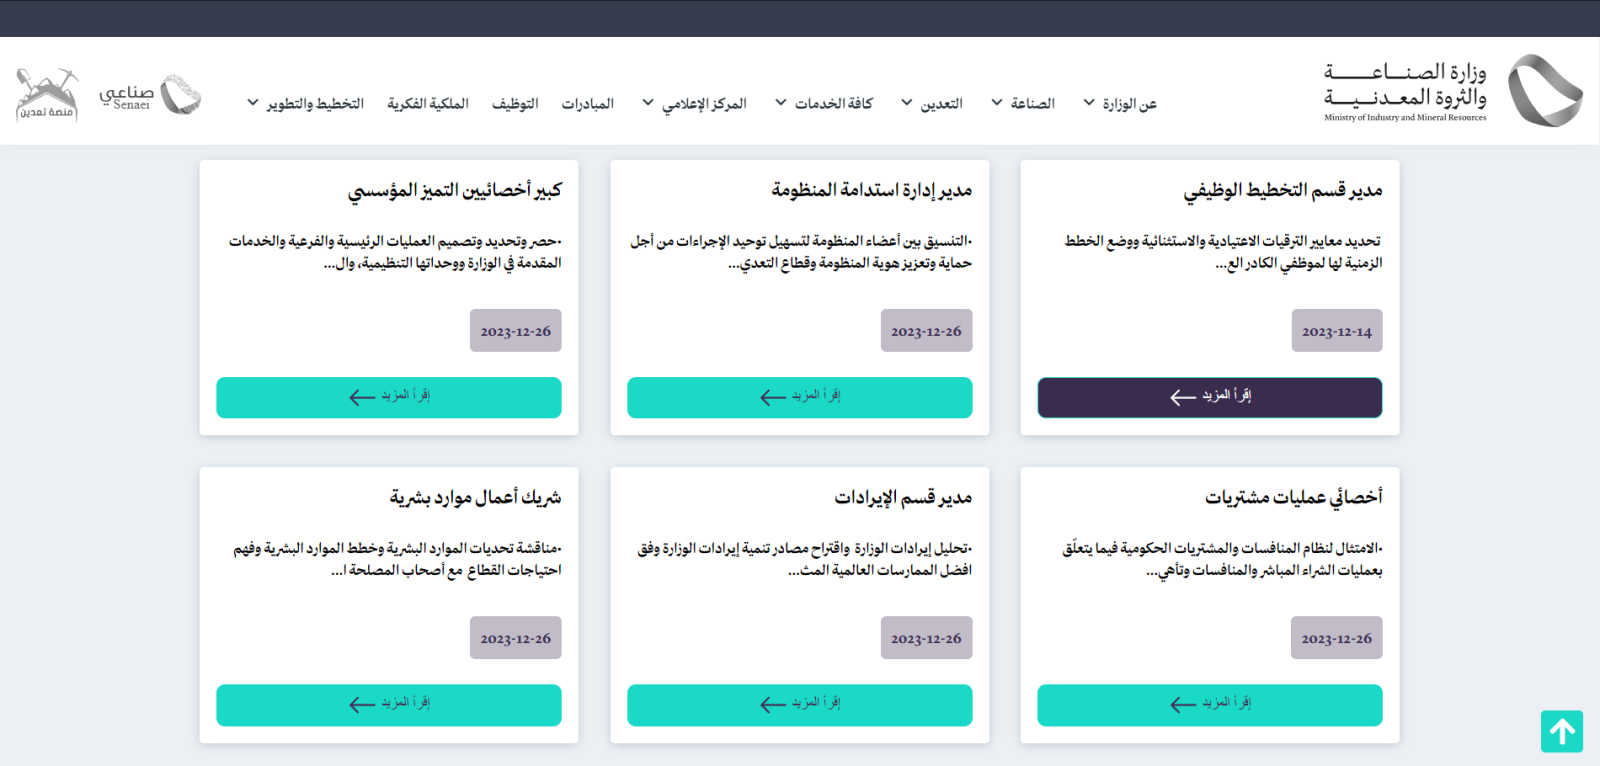Click arrow icon on مدير إدارة استدامة المنظومة card
1600x766 pixels.
(773, 397)
